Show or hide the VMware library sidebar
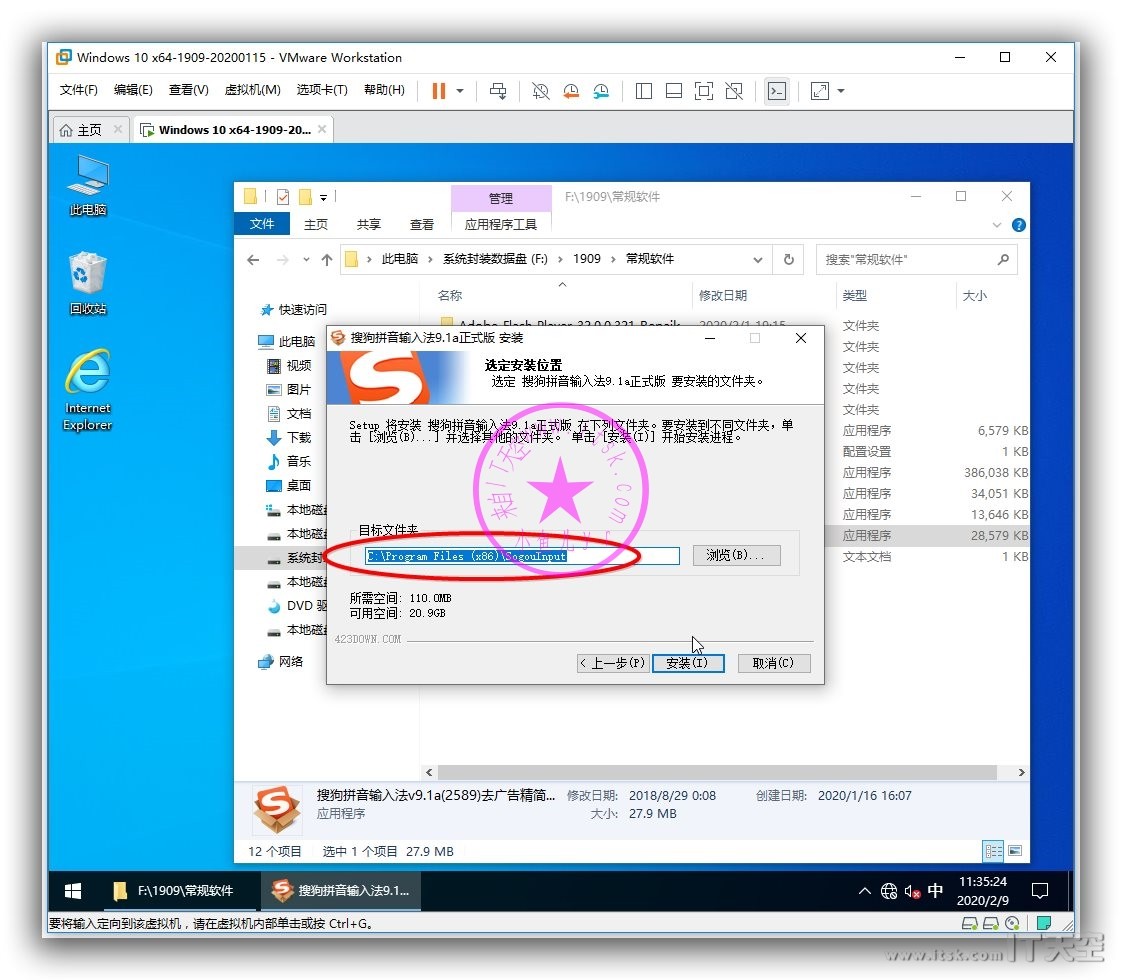Viewport: 1122px width, 980px height. tap(644, 91)
